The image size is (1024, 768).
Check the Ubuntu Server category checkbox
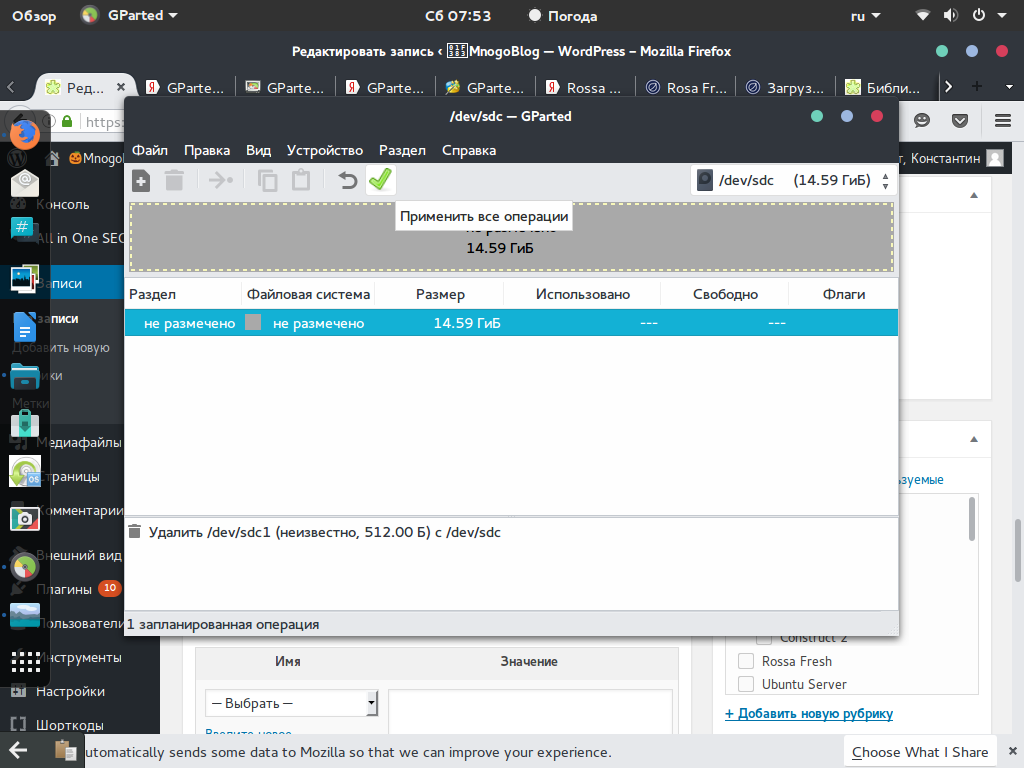coord(746,684)
